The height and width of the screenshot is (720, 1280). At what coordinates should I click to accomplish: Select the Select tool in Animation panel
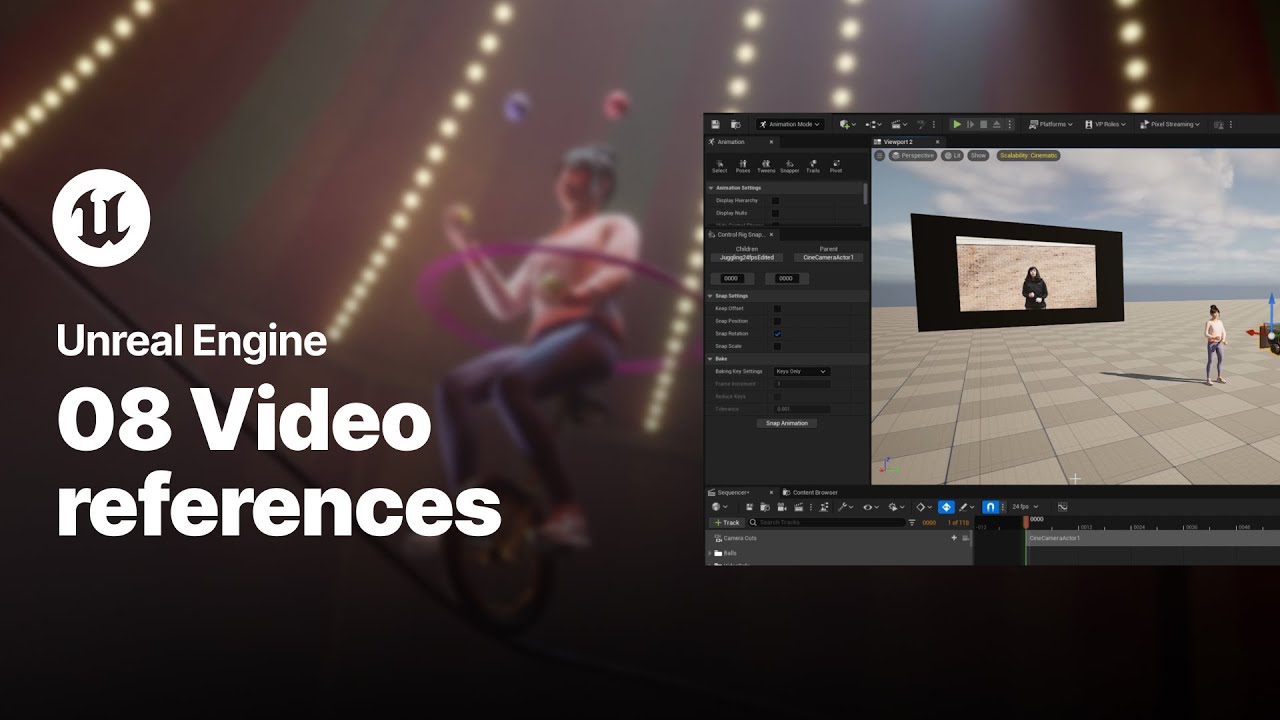(x=719, y=166)
